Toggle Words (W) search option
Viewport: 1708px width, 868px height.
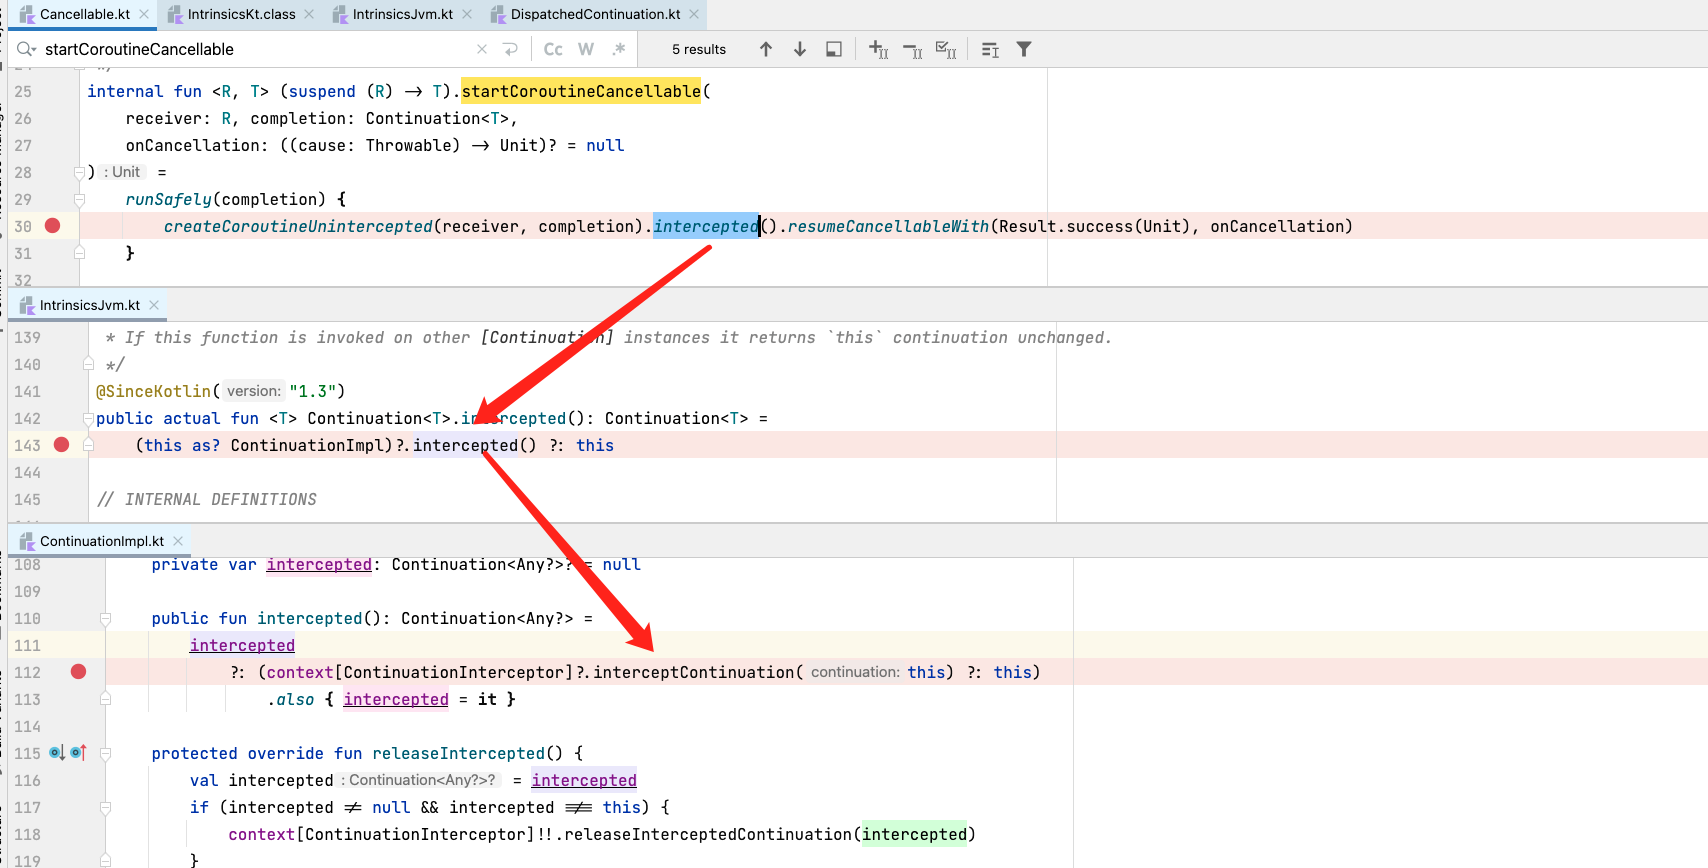[586, 49]
